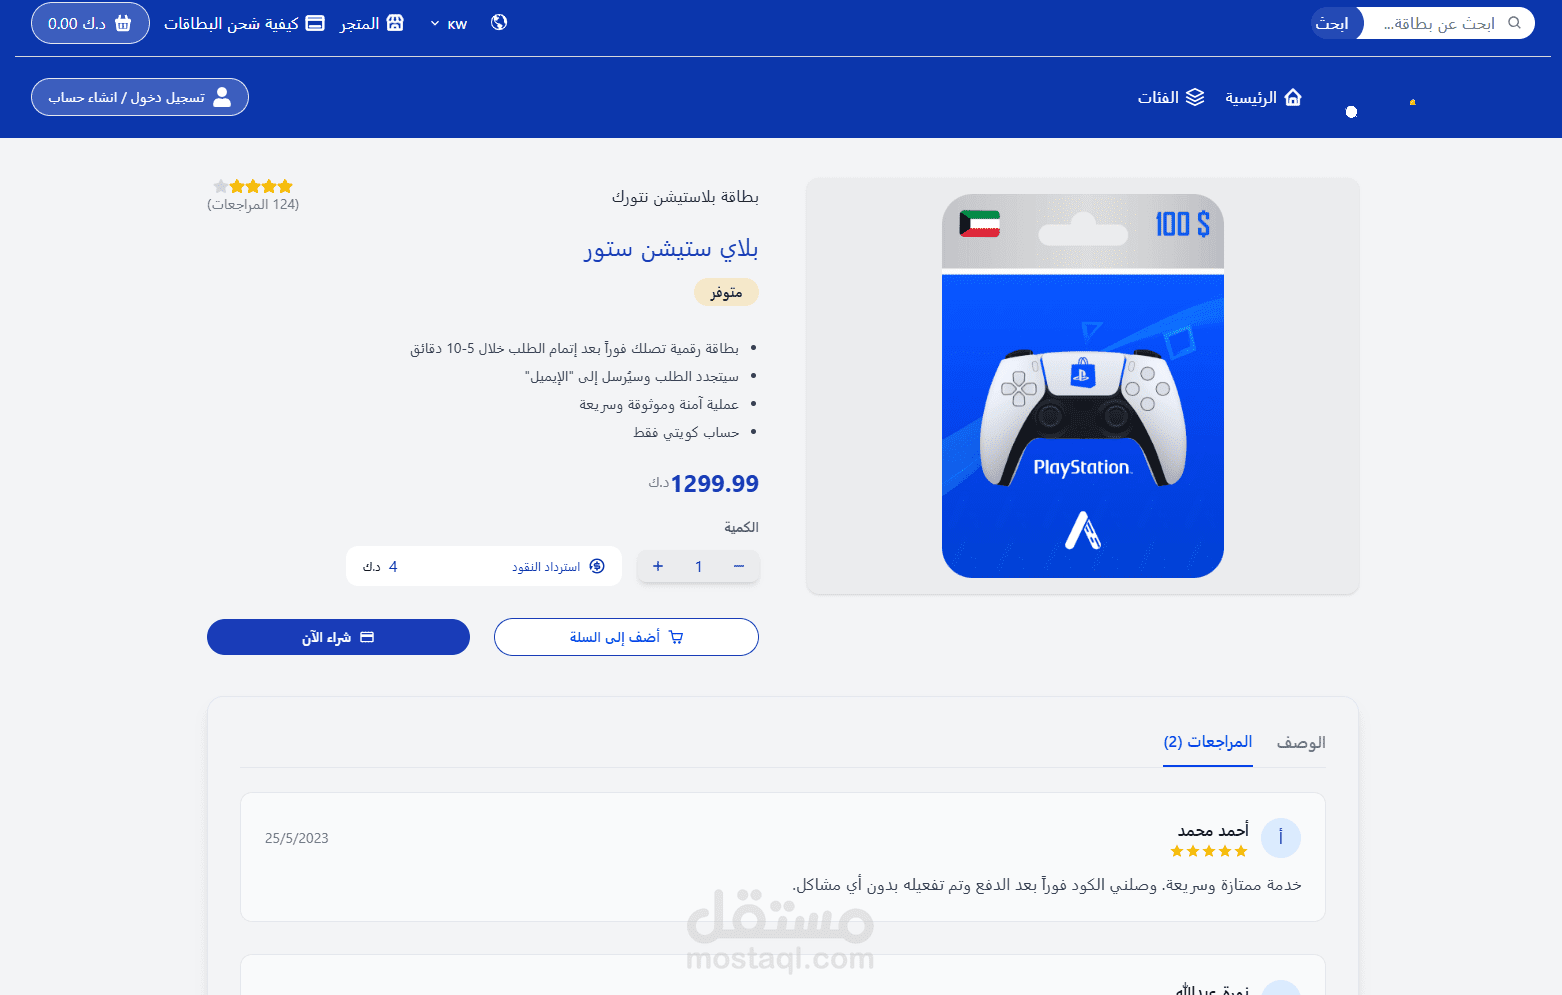Open the الفئات categories menu

click(1171, 97)
